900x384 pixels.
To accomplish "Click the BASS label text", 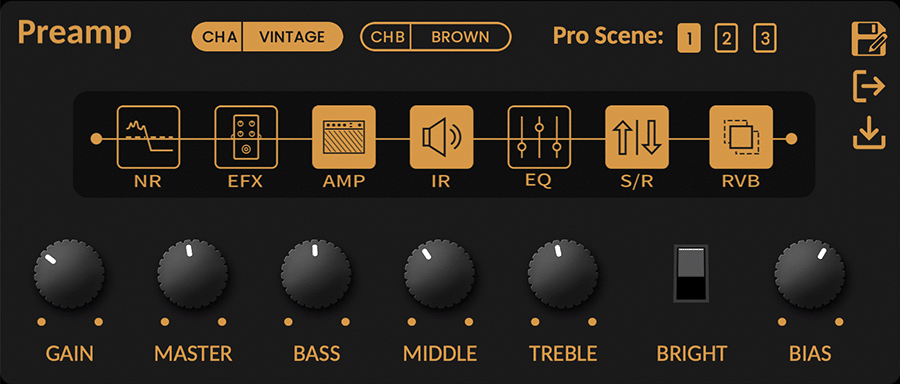I will coord(317,354).
